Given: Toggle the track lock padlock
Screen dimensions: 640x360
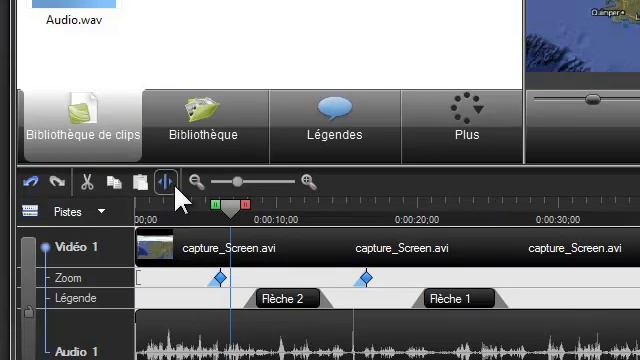Looking at the screenshot, I should pos(28,312).
